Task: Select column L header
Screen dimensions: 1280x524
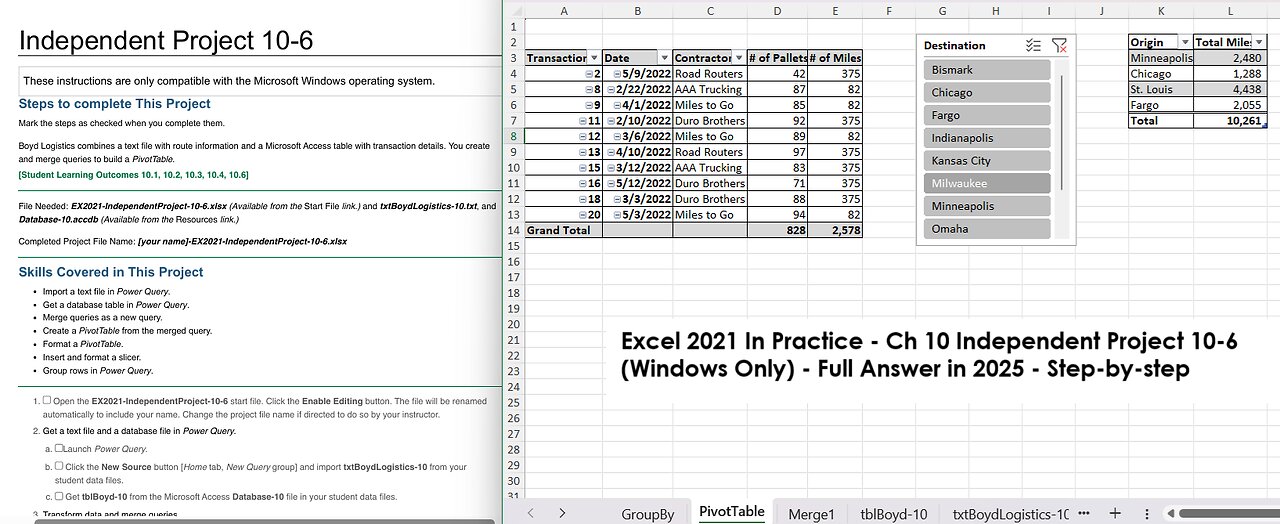Action: (x=1230, y=10)
